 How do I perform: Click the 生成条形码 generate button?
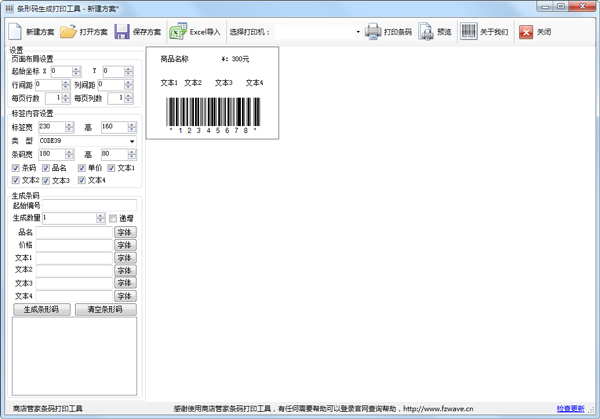coord(42,310)
